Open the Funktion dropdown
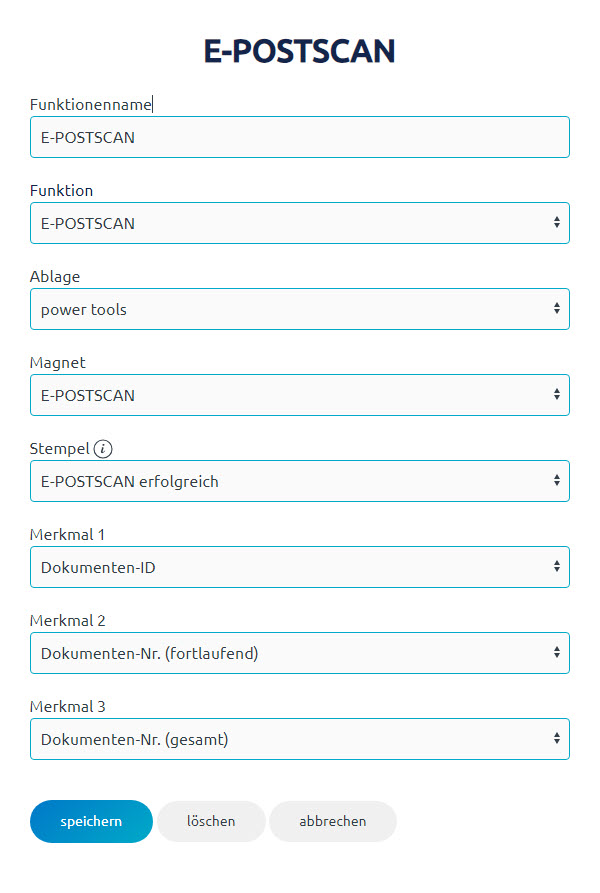Screen dimensions: 600x893 300,223
